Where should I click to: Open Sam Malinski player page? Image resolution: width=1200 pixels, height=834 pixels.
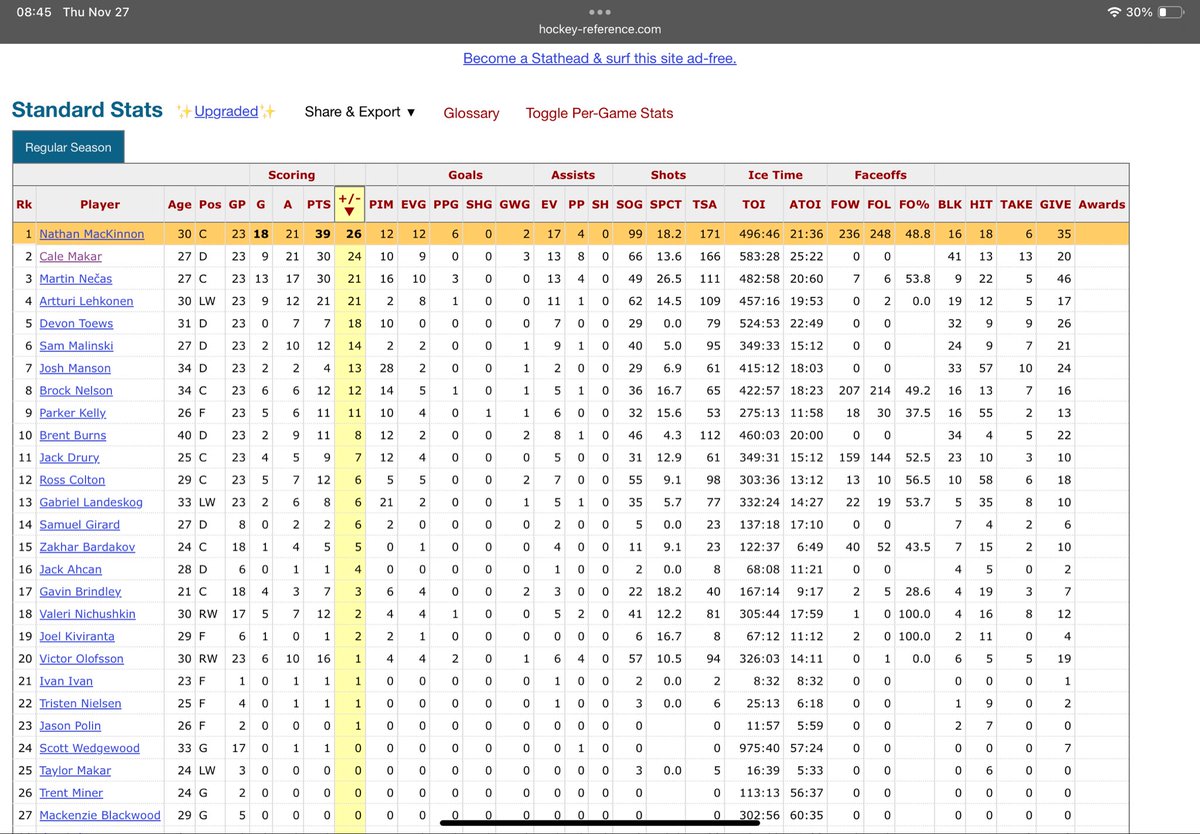(76, 346)
